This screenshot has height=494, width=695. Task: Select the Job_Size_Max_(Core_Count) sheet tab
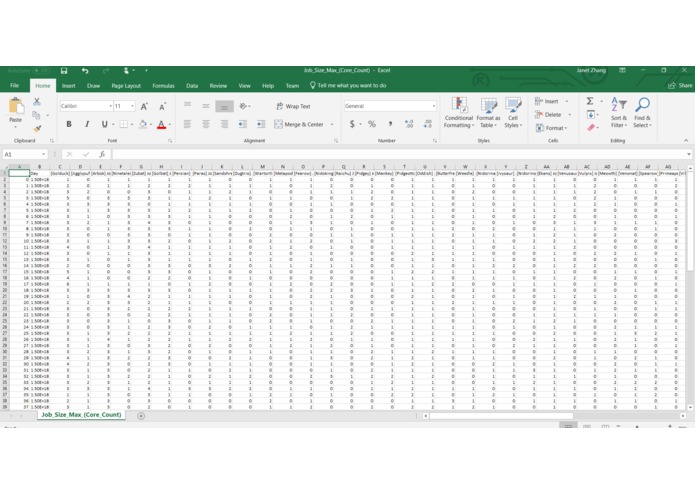81,415
